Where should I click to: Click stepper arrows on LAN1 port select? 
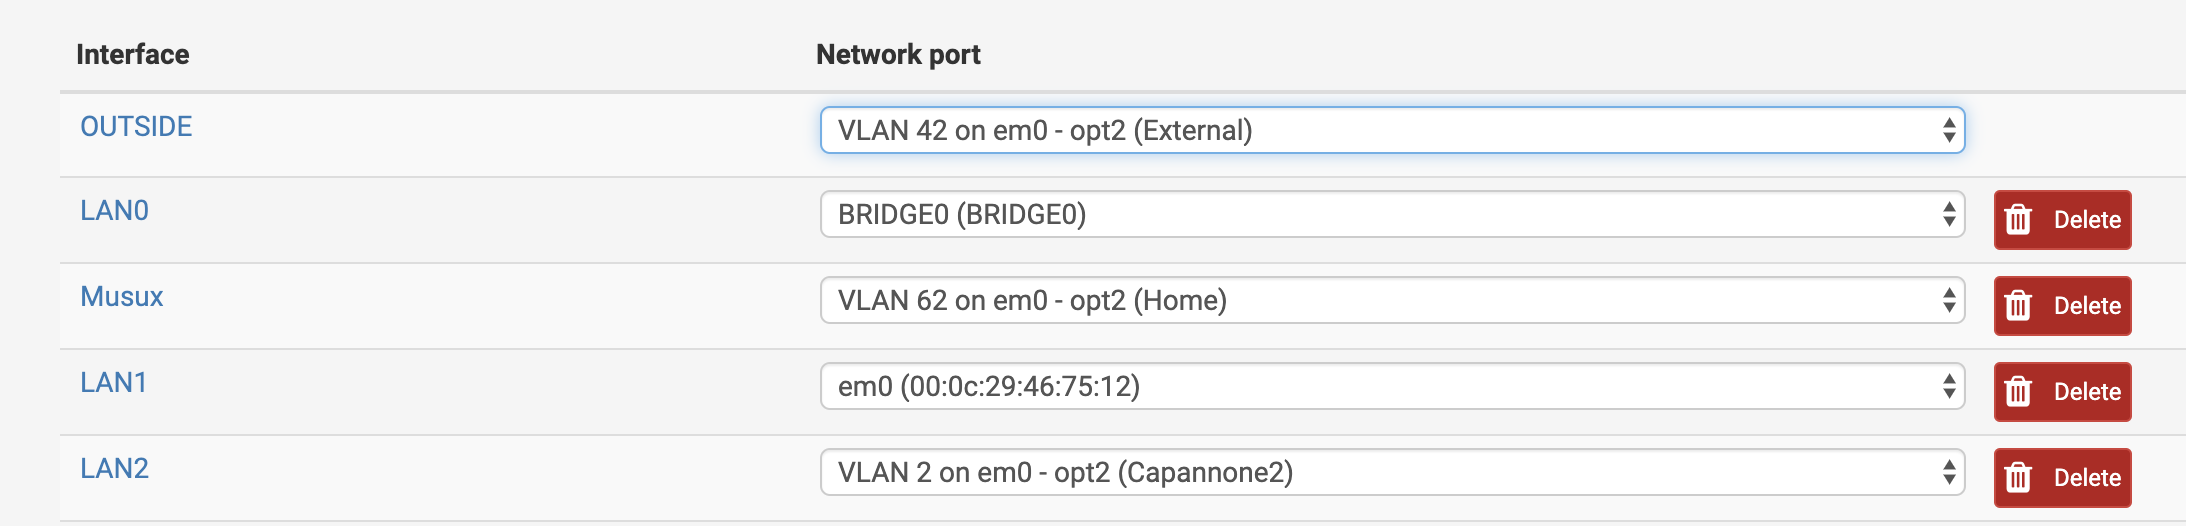point(1948,386)
